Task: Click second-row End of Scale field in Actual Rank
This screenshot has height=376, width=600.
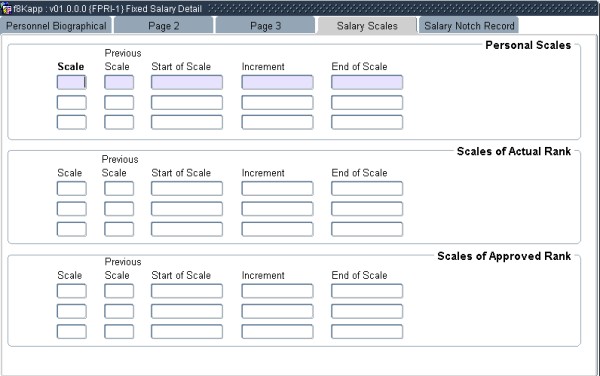Action: 367,209
